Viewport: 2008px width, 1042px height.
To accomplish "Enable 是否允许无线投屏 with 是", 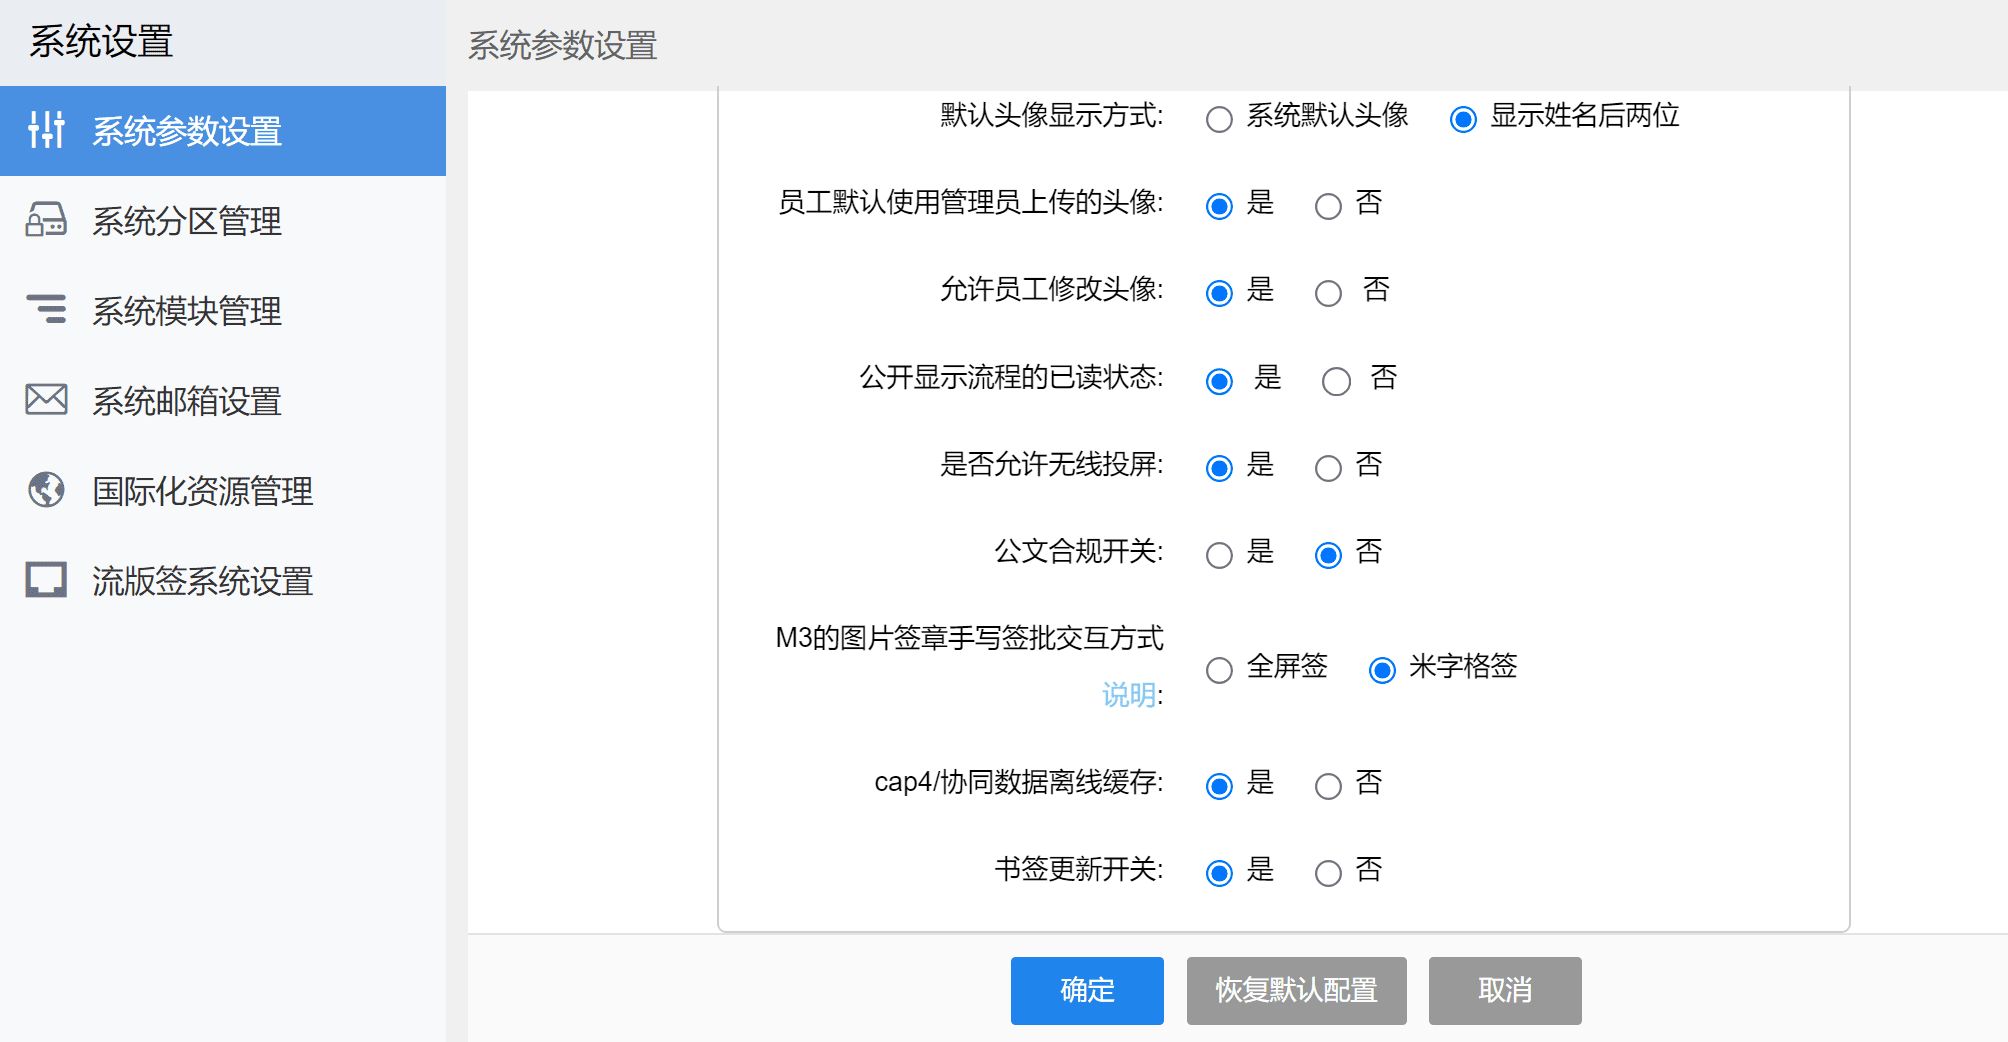I will [x=1219, y=468].
